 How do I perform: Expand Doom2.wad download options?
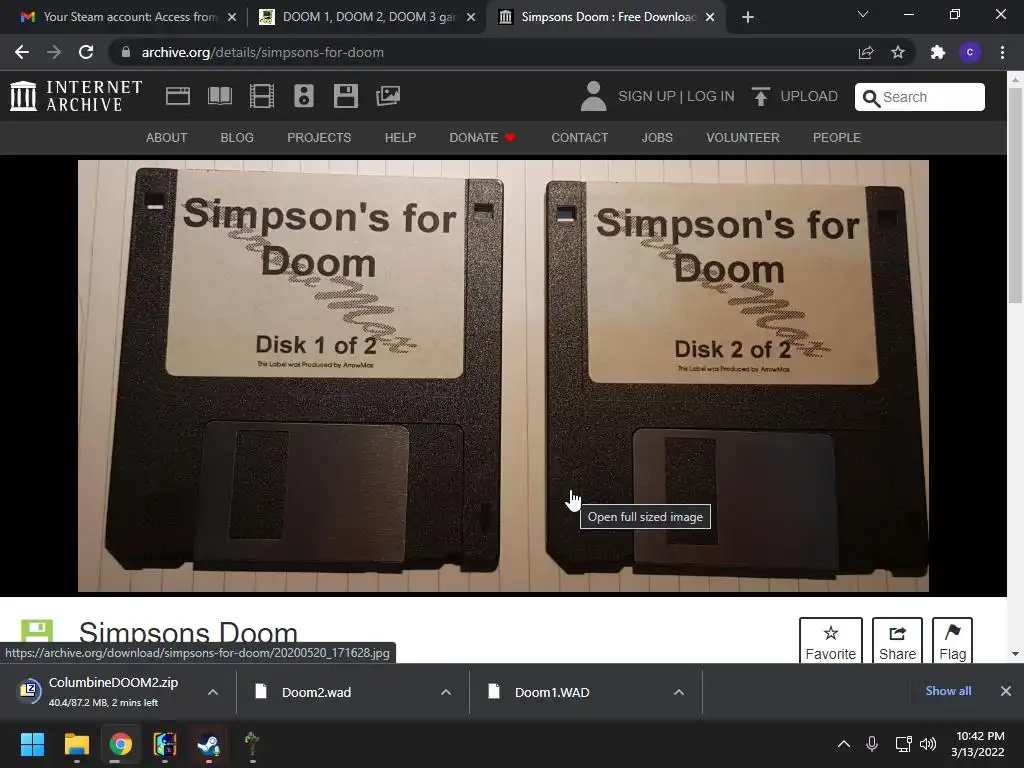(x=445, y=692)
